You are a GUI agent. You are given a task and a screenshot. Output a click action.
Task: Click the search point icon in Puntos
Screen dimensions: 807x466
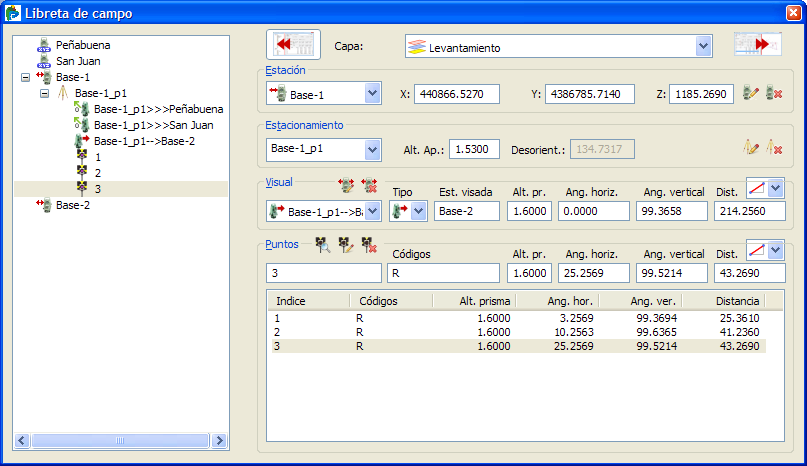coord(323,244)
